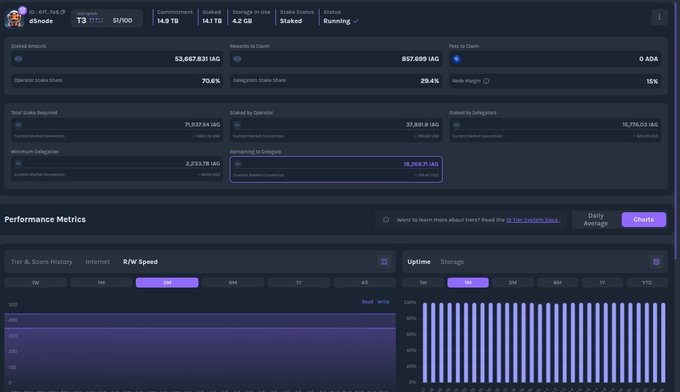Set R/W Speed range to 1W
The height and width of the screenshot is (392, 680).
pyautogui.click(x=36, y=283)
